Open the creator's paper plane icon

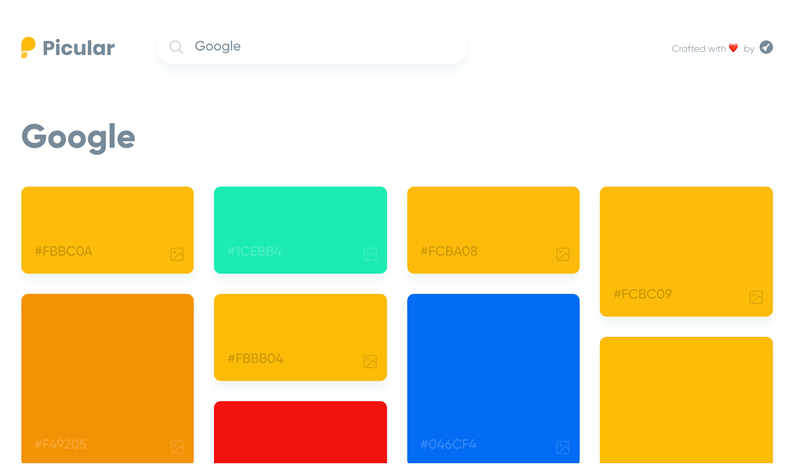(766, 47)
